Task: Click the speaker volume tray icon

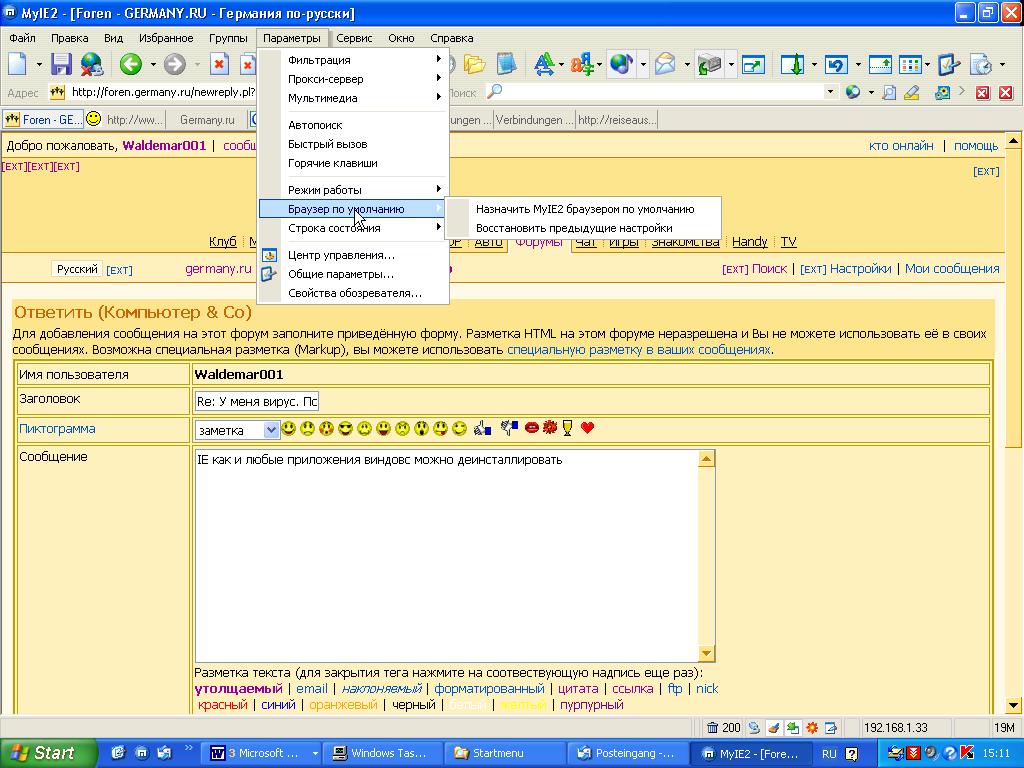Action: (932, 753)
